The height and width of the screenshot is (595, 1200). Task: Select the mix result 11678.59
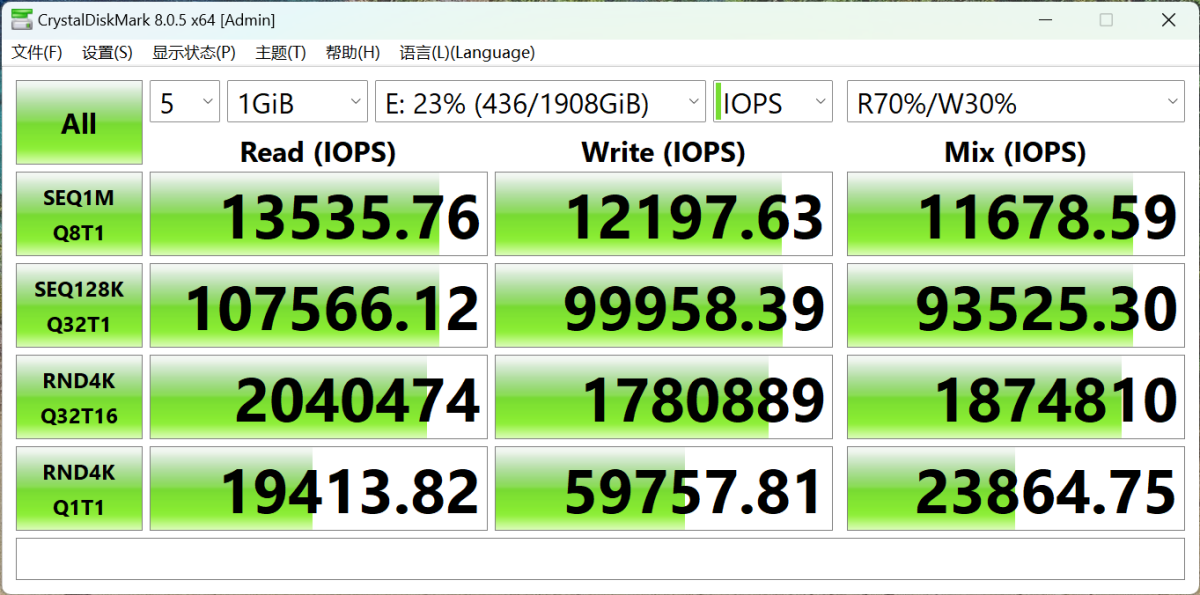click(x=1015, y=214)
